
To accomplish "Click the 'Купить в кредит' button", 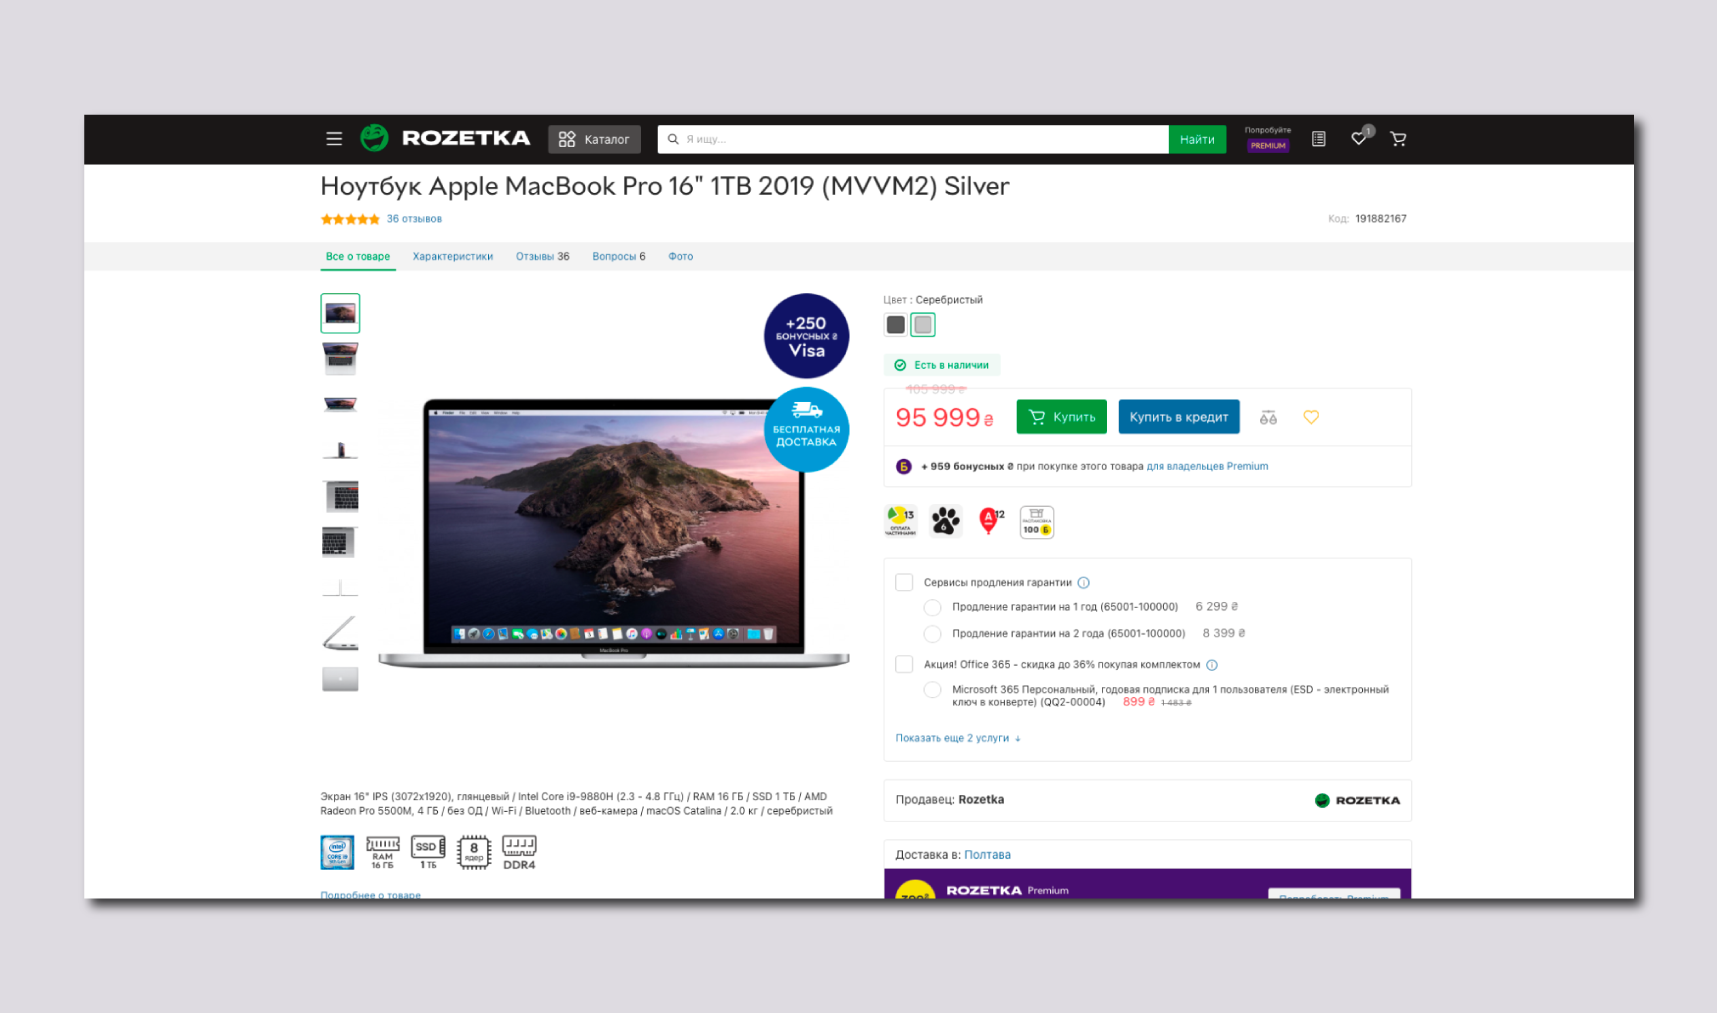I will coord(1179,417).
